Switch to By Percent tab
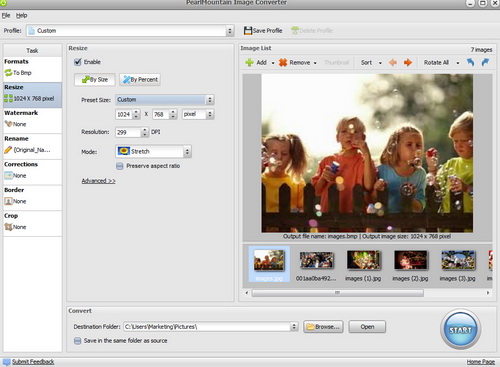Viewport: 500px width, 367px height. tap(140, 79)
